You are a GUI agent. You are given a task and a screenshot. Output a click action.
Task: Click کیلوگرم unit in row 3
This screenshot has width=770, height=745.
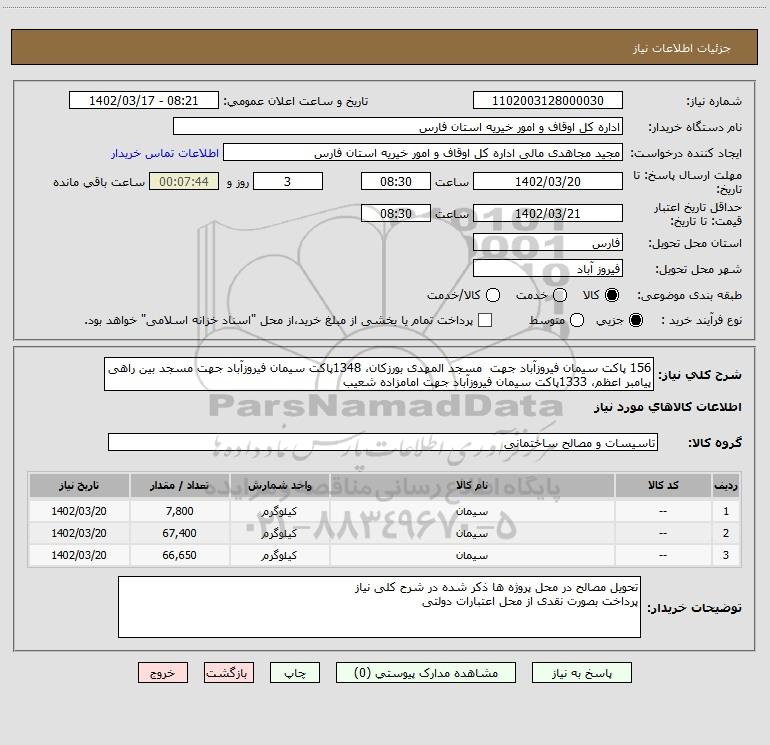coord(279,555)
